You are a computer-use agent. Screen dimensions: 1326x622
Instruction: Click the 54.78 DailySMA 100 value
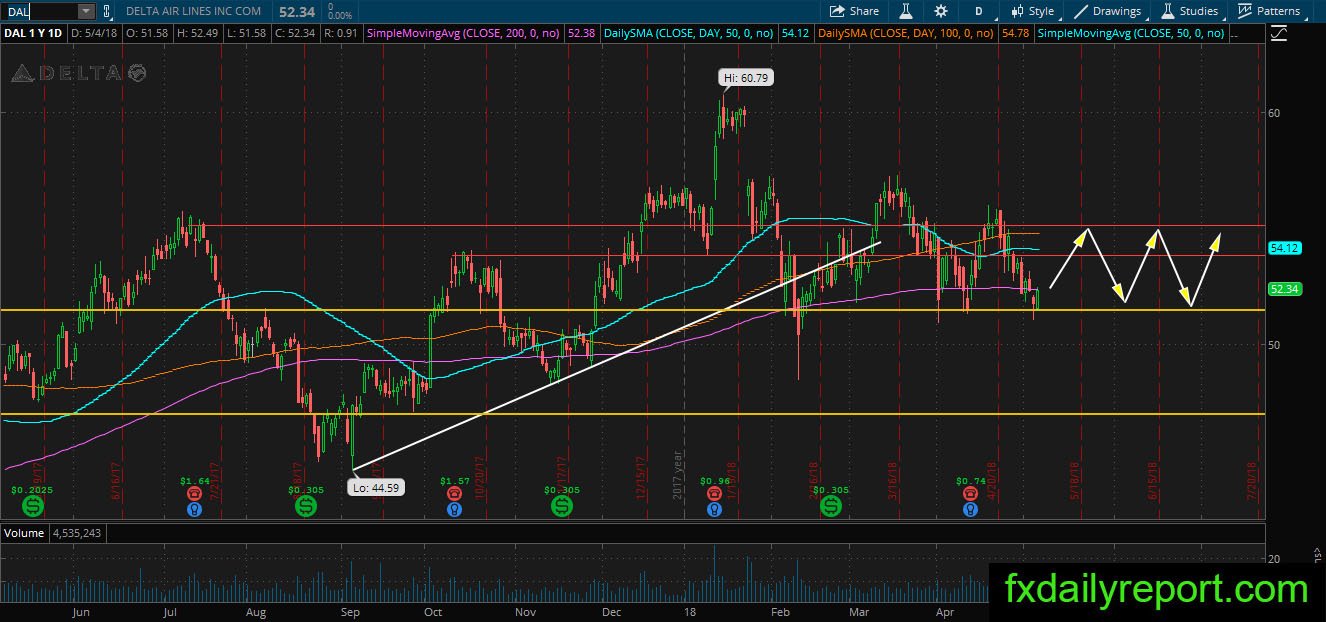pos(1014,33)
